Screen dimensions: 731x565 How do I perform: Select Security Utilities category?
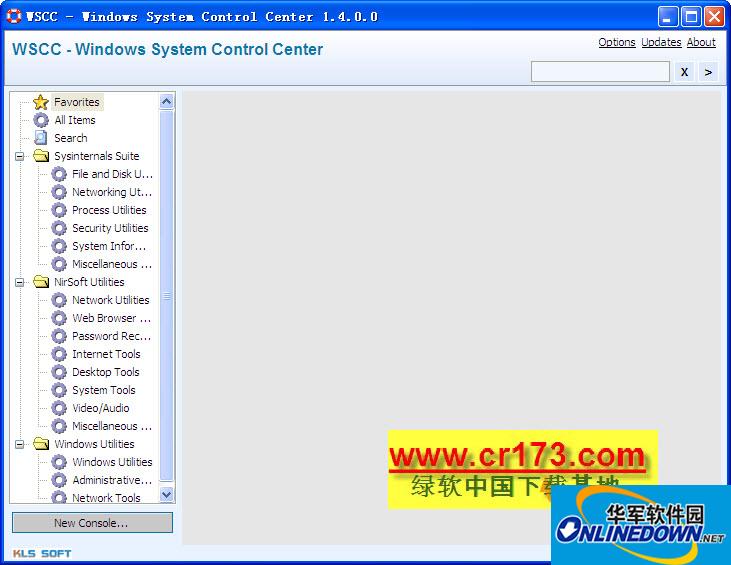point(110,228)
